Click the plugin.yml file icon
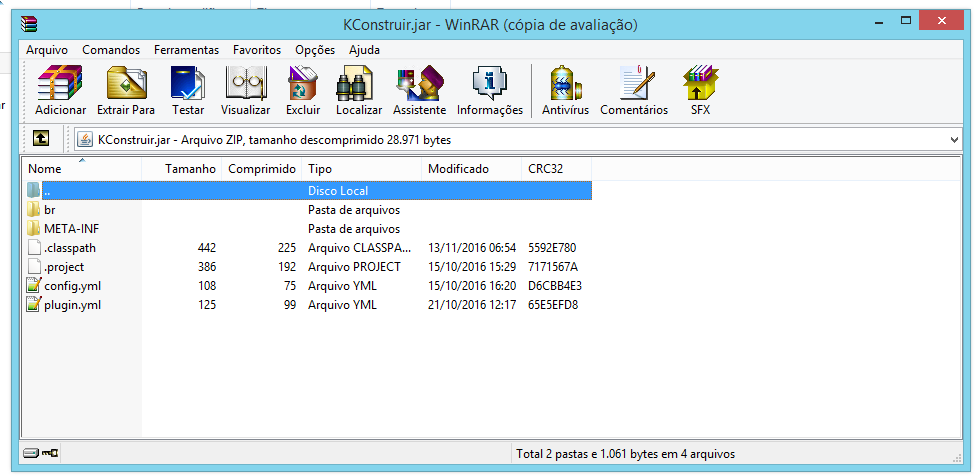 (x=34, y=305)
